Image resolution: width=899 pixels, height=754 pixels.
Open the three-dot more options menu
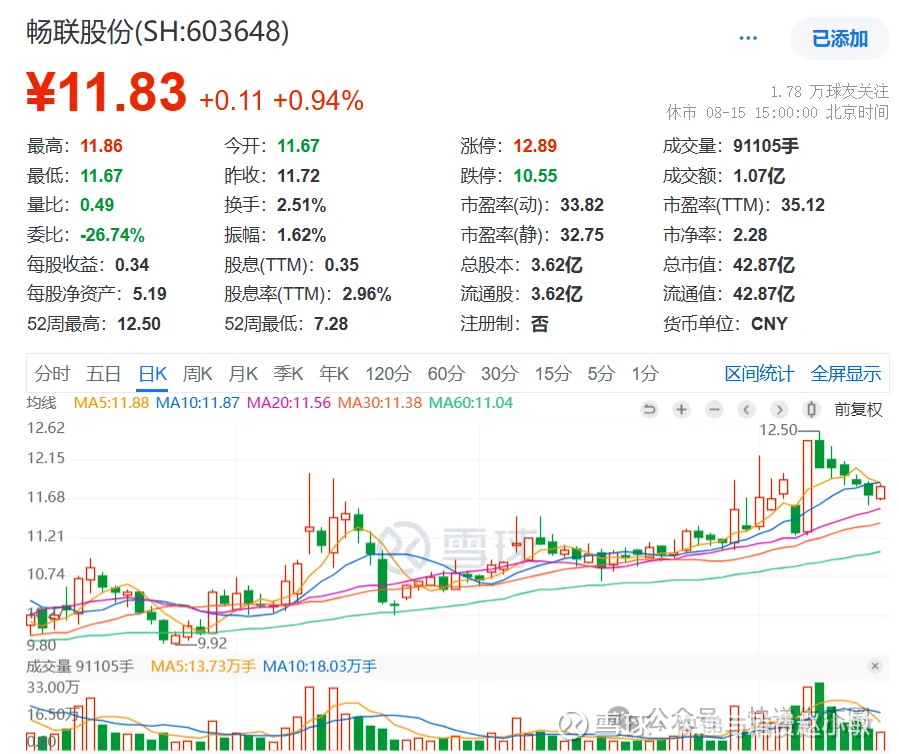[x=748, y=38]
